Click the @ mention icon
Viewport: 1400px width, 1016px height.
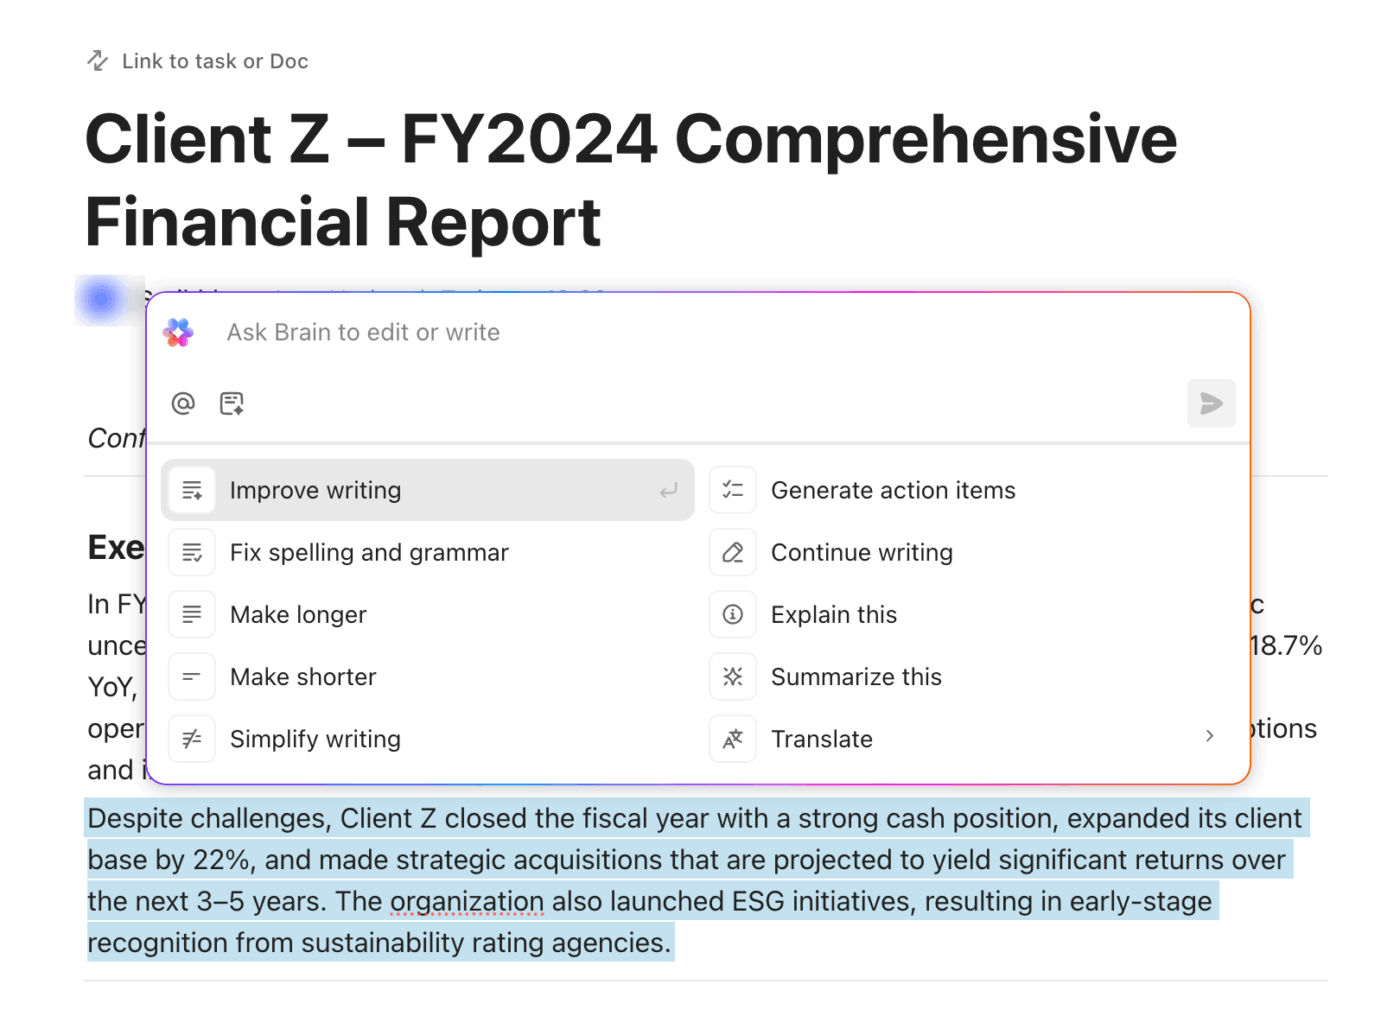pyautogui.click(x=183, y=403)
